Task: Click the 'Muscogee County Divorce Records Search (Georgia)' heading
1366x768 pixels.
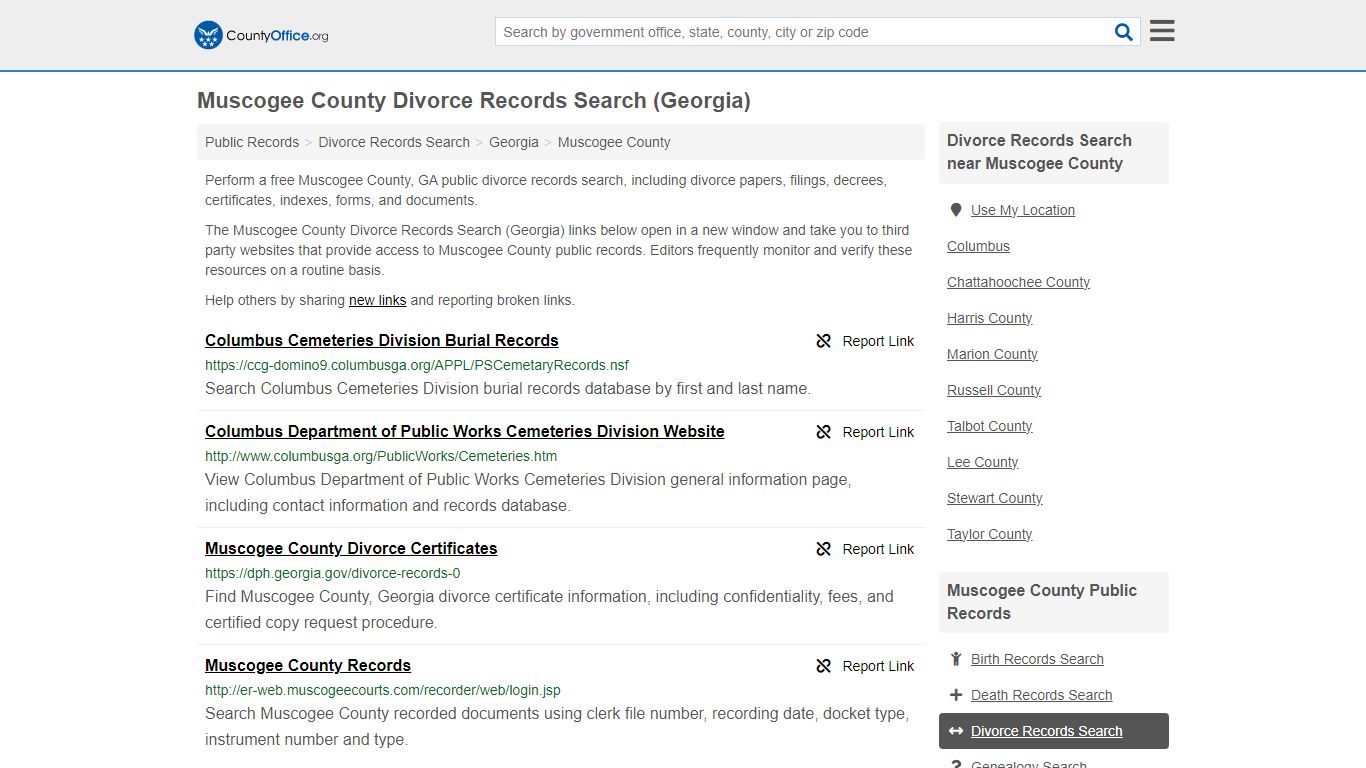Action: (474, 100)
